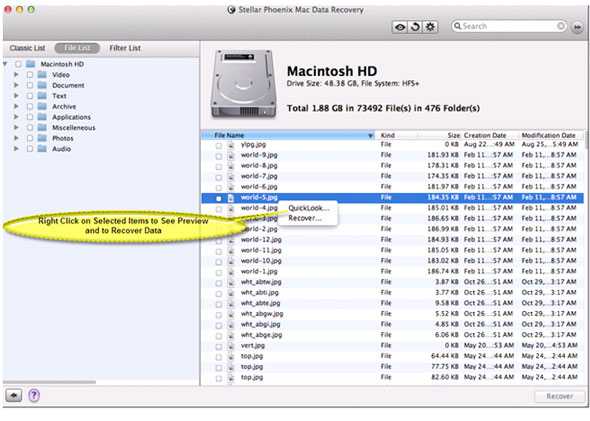The image size is (590, 421).
Task: Click the Applications folder icon
Action: click(x=43, y=117)
